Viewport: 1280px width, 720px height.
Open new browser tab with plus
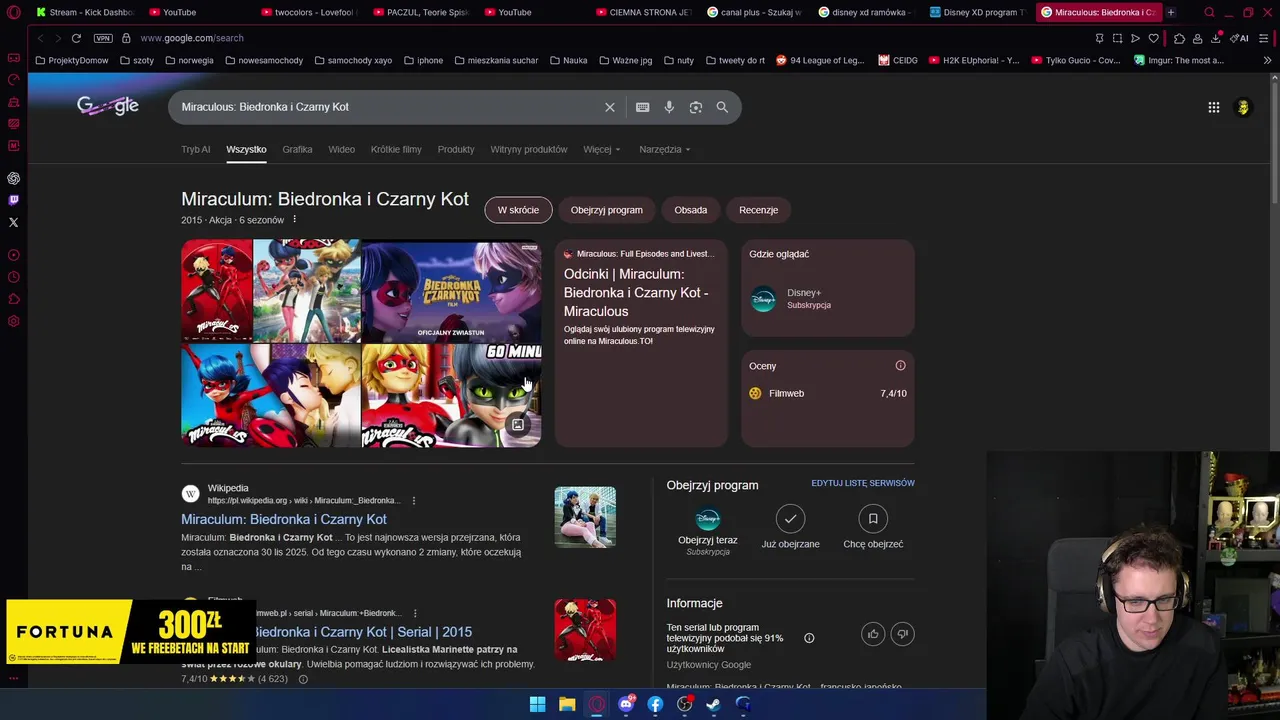click(1170, 12)
